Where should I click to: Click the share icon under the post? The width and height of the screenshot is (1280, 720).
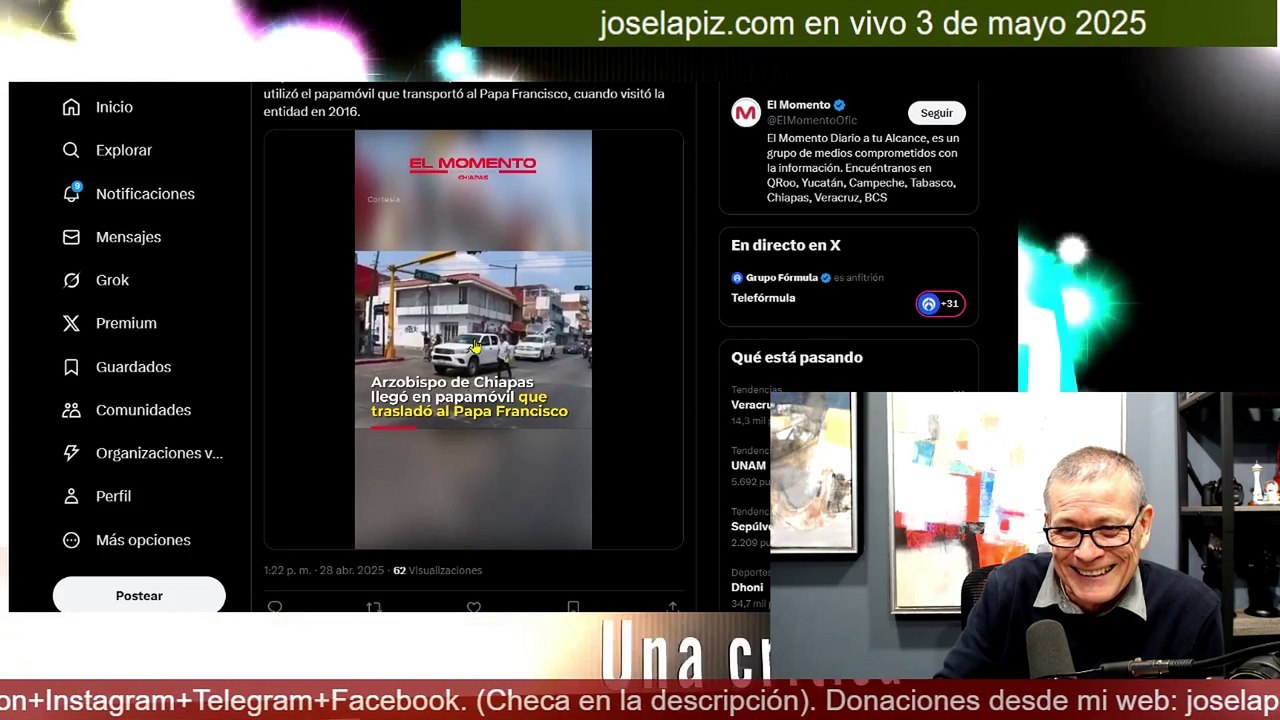pos(672,606)
